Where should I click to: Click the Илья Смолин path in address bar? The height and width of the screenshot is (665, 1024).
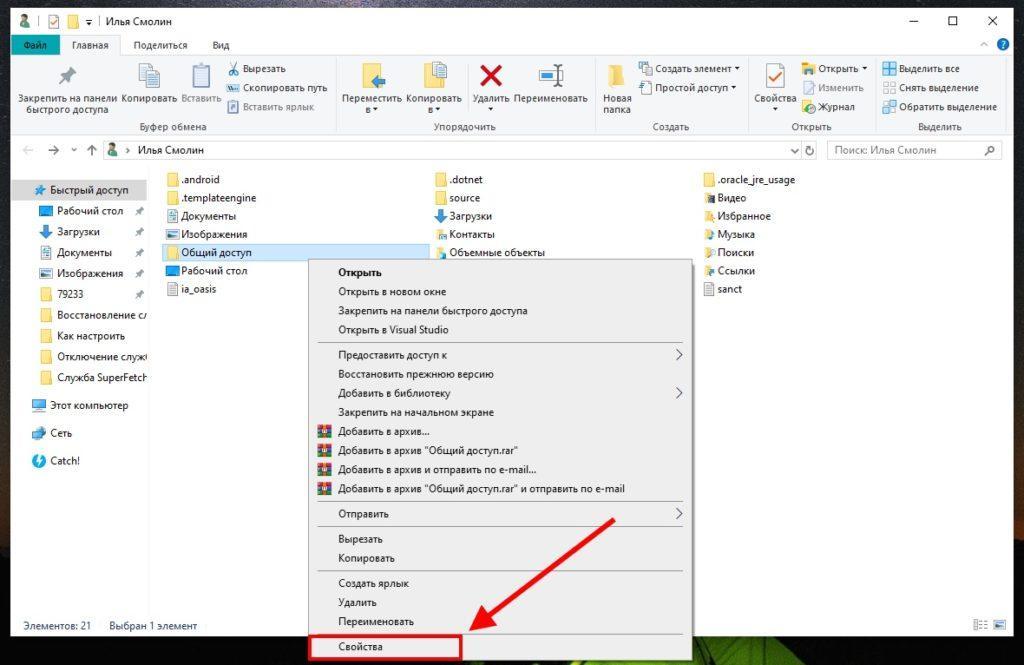pyautogui.click(x=170, y=150)
